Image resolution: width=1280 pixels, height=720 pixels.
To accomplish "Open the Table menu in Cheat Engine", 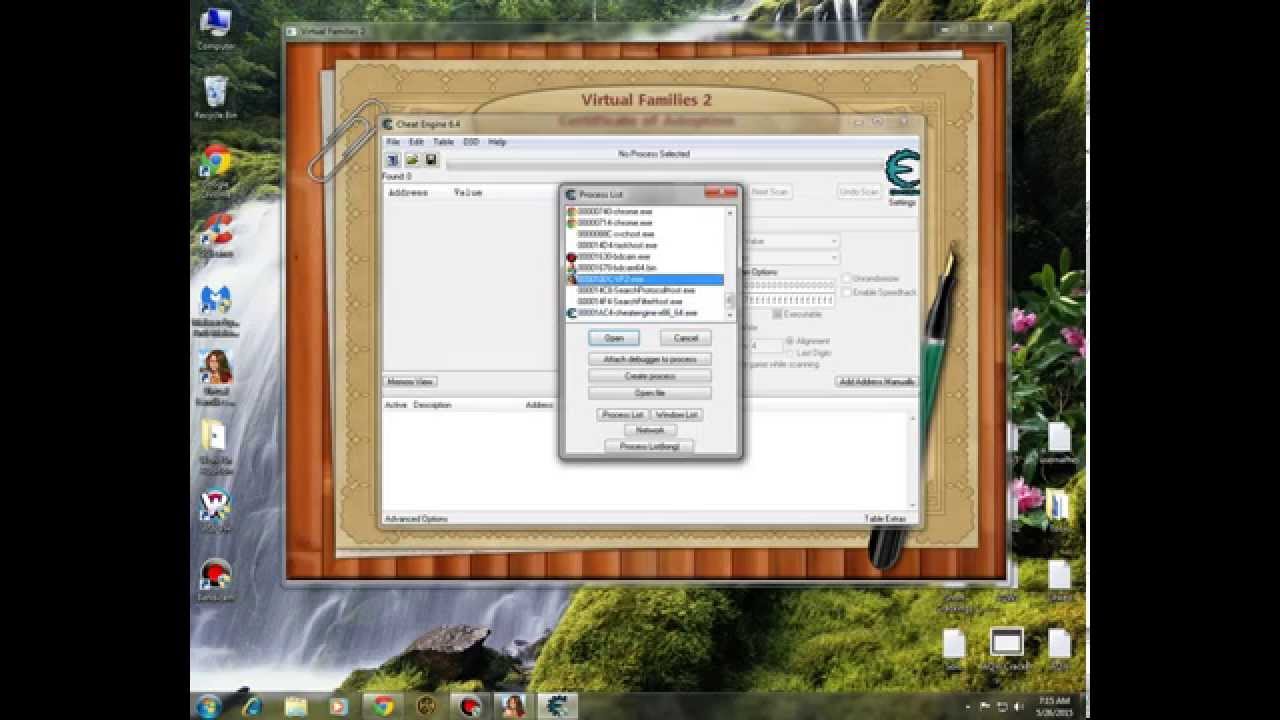I will 444,142.
